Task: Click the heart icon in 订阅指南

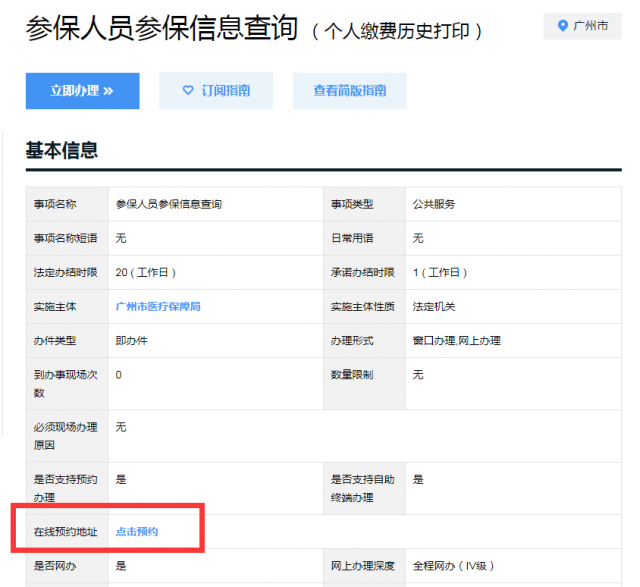Action: click(188, 90)
